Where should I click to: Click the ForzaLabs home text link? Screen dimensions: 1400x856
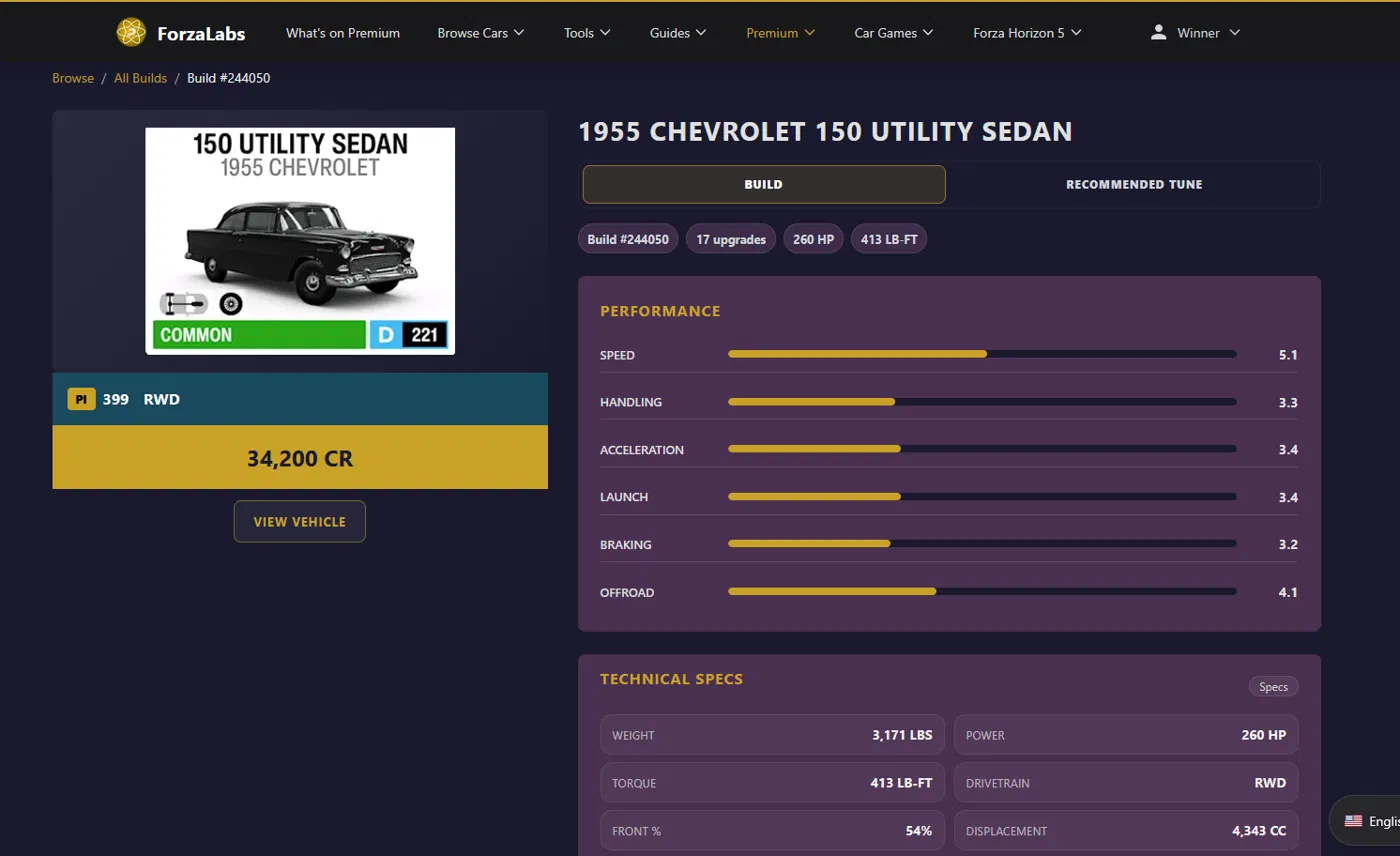pyautogui.click(x=201, y=33)
